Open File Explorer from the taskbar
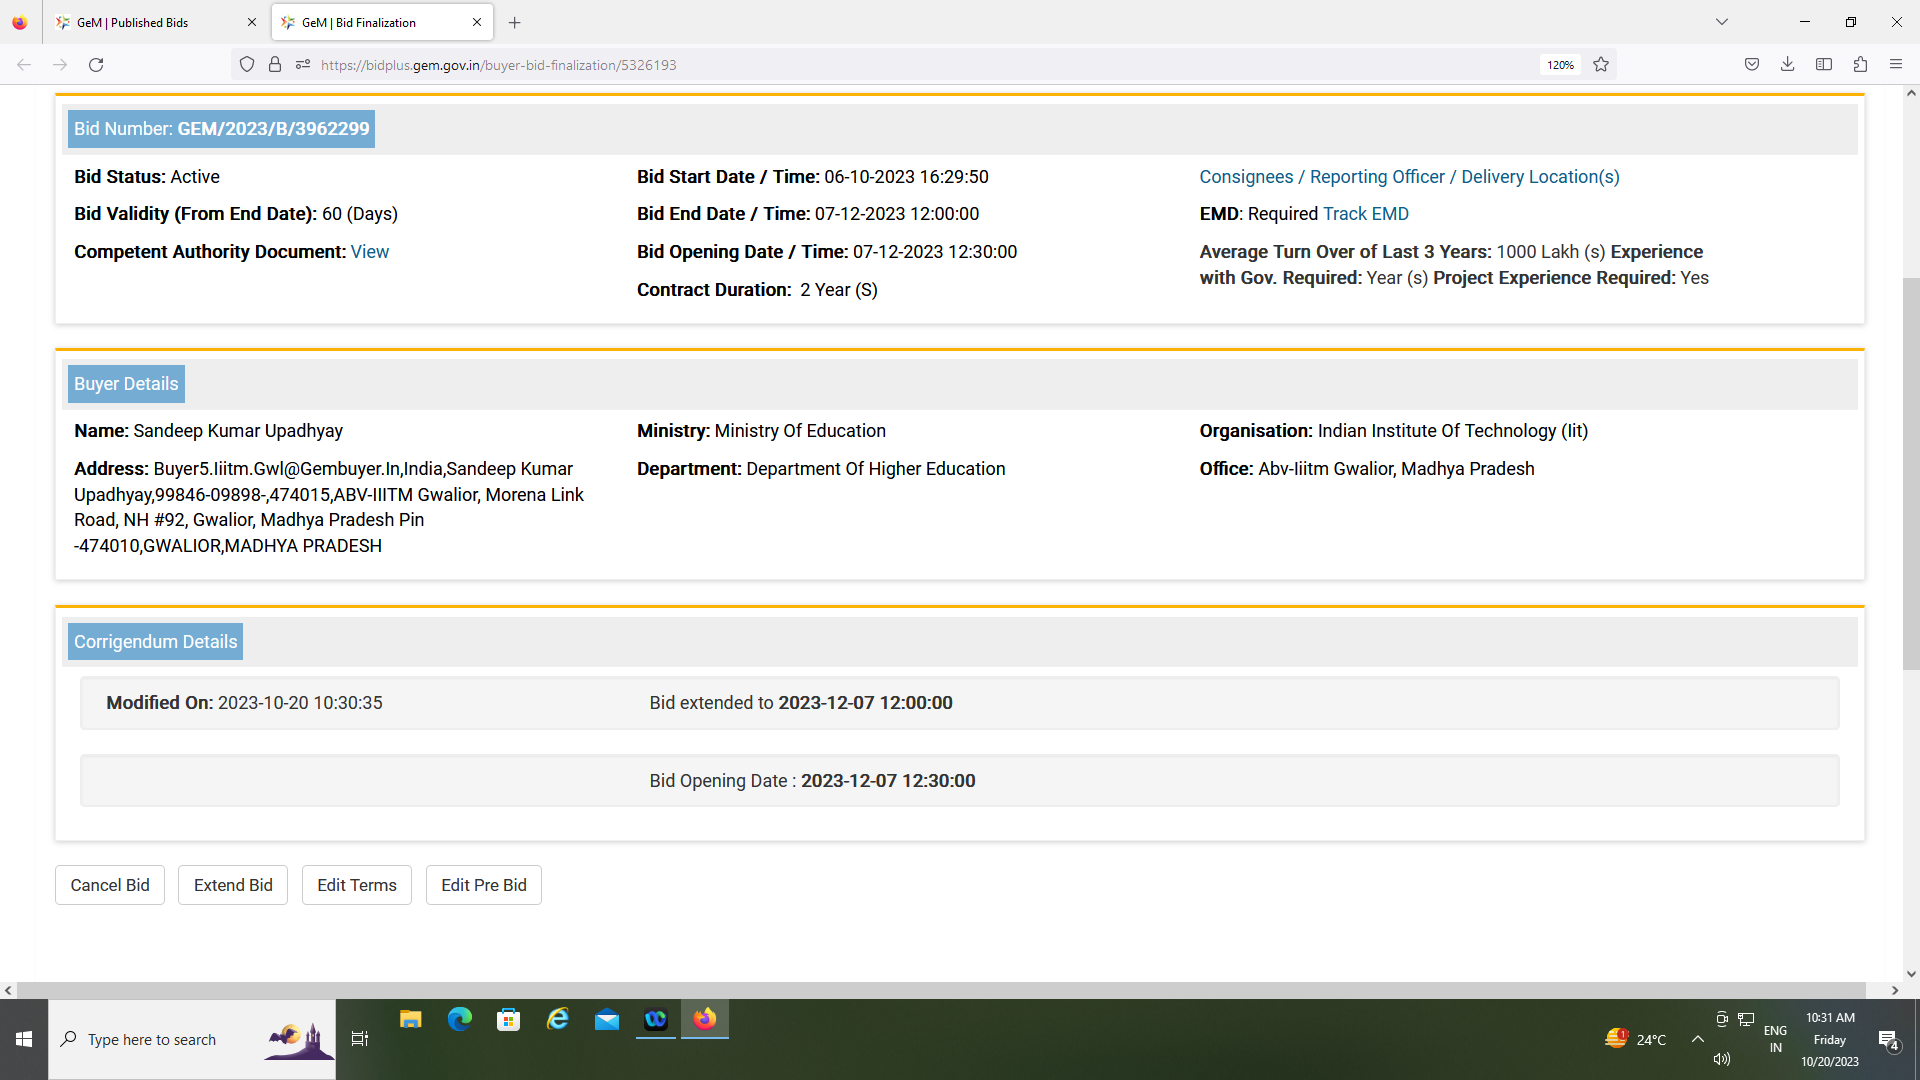The width and height of the screenshot is (1920, 1080). pos(411,1019)
